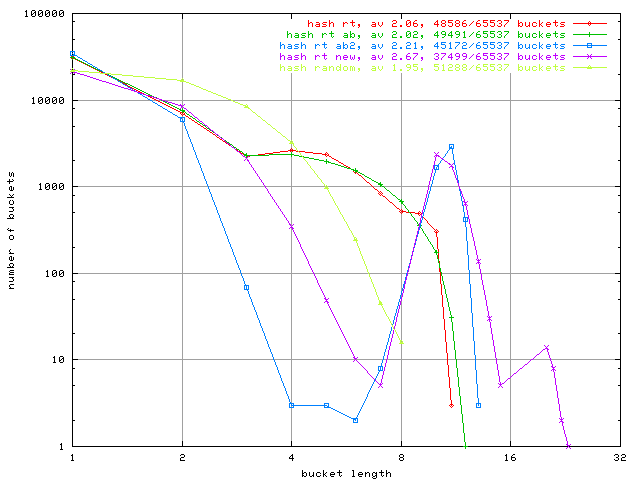Click the dark green plus legend line sample
This screenshot has width=640, height=480.
click(x=589, y=35)
